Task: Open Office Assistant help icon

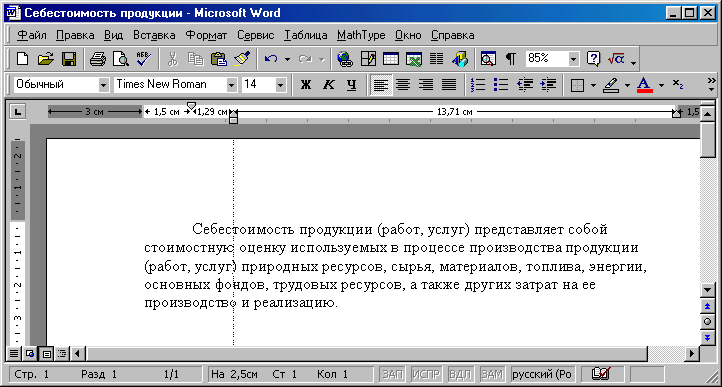Action: coord(594,59)
